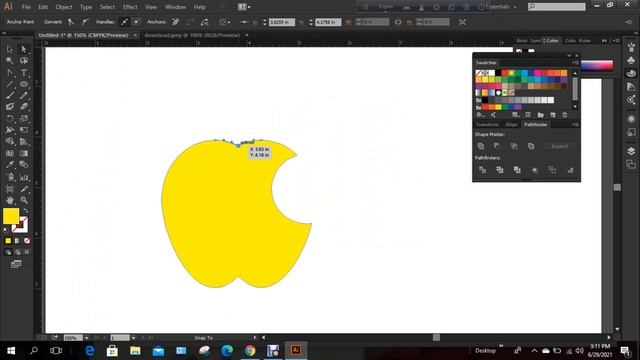Viewport: 640px width, 360px height.
Task: Click the yellow Fill color box
Action: [x=11, y=216]
